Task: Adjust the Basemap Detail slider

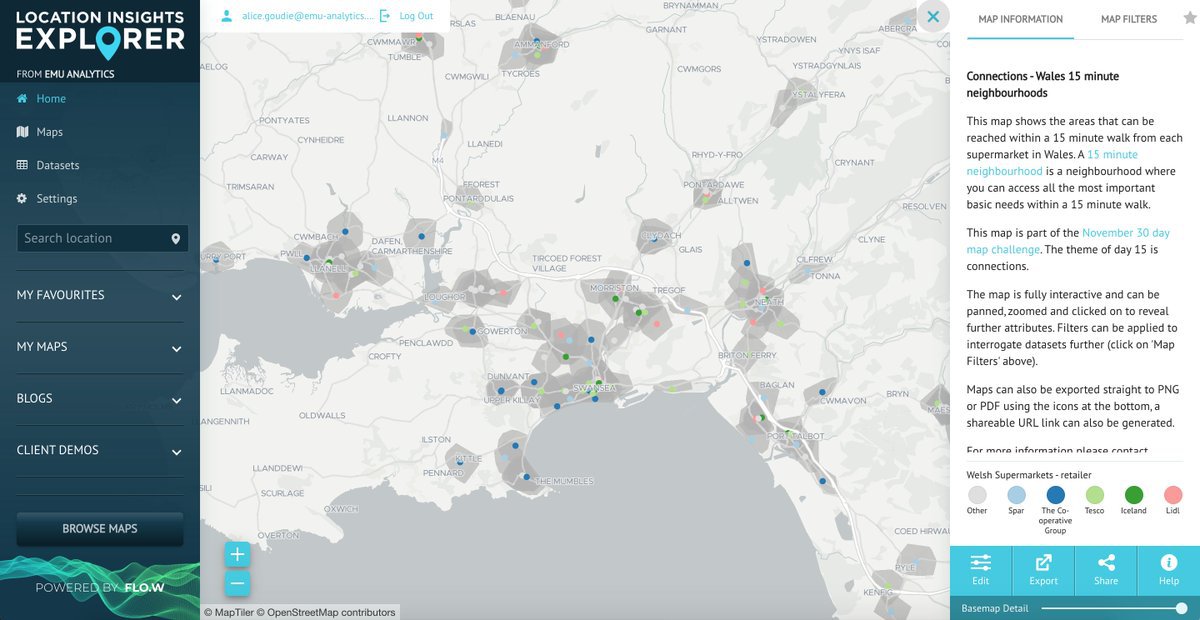Action: (1181, 608)
